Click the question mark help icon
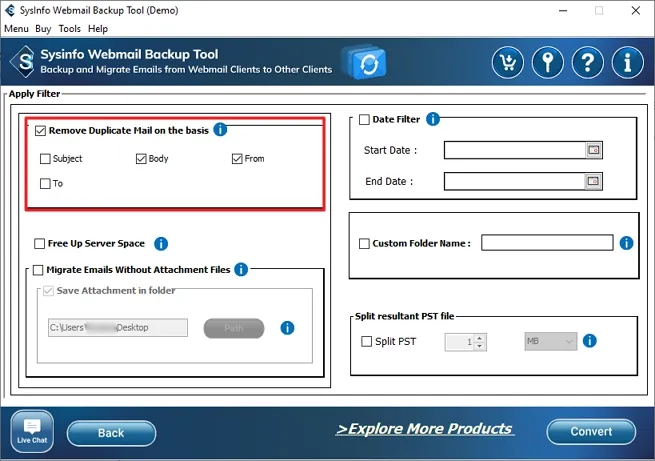Viewport: 655px width, 461px height. click(x=588, y=63)
